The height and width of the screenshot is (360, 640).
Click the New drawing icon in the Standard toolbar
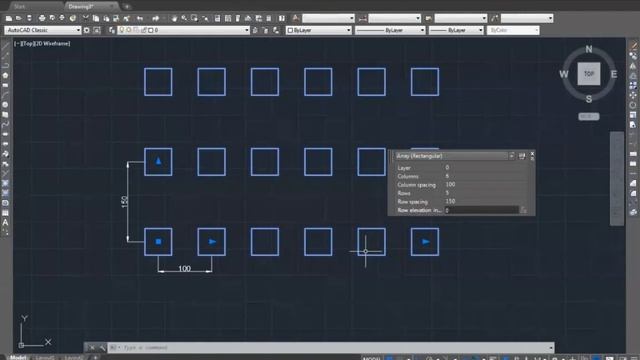pos(9,18)
